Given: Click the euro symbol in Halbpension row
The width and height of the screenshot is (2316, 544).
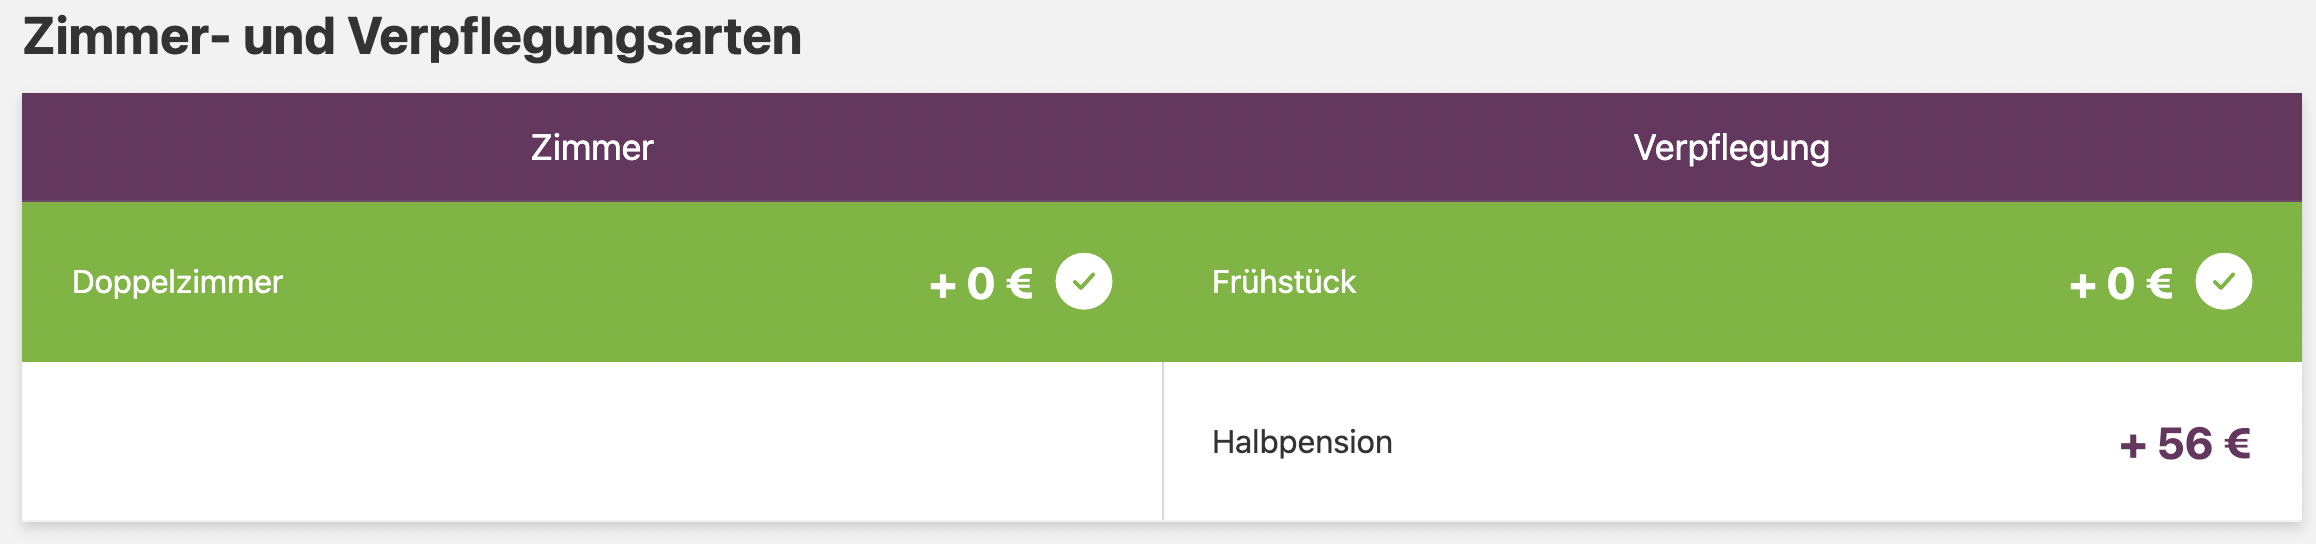Looking at the screenshot, I should click(x=2236, y=444).
